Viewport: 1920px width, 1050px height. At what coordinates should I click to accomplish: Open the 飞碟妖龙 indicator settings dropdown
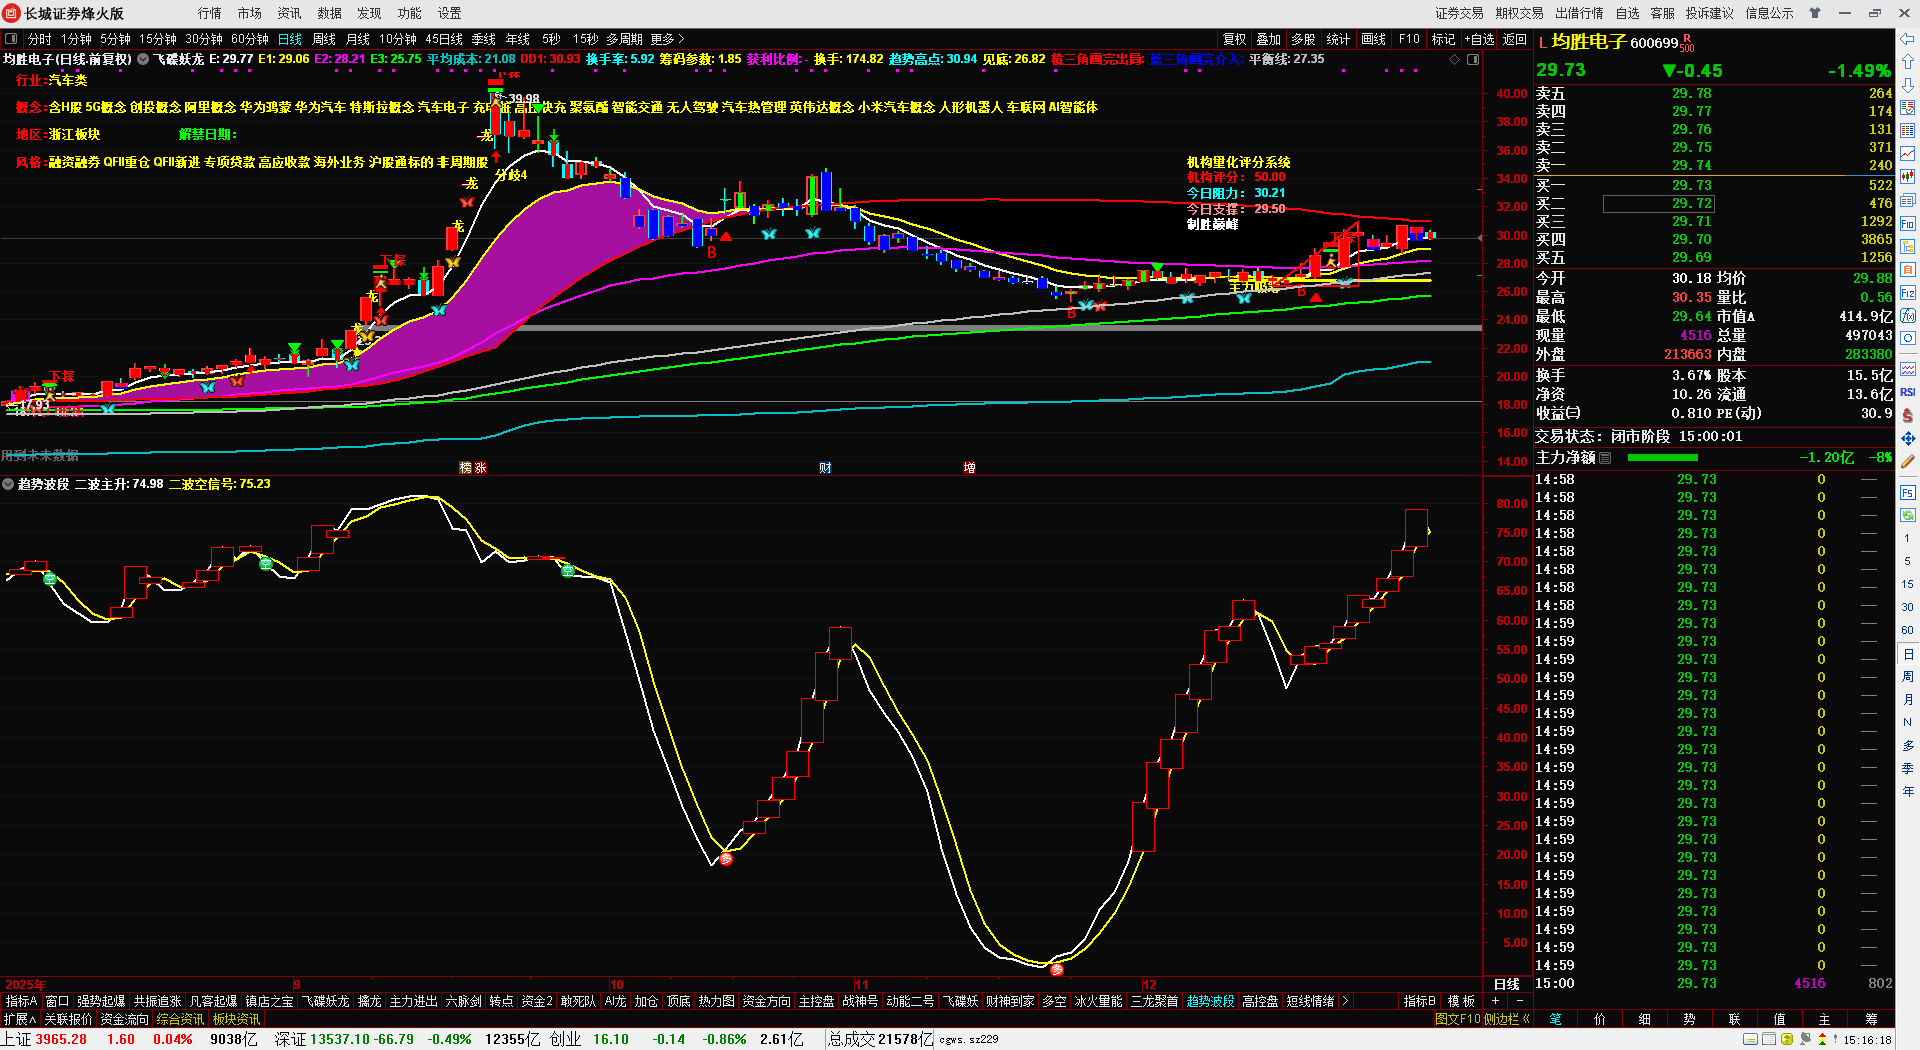coord(143,59)
